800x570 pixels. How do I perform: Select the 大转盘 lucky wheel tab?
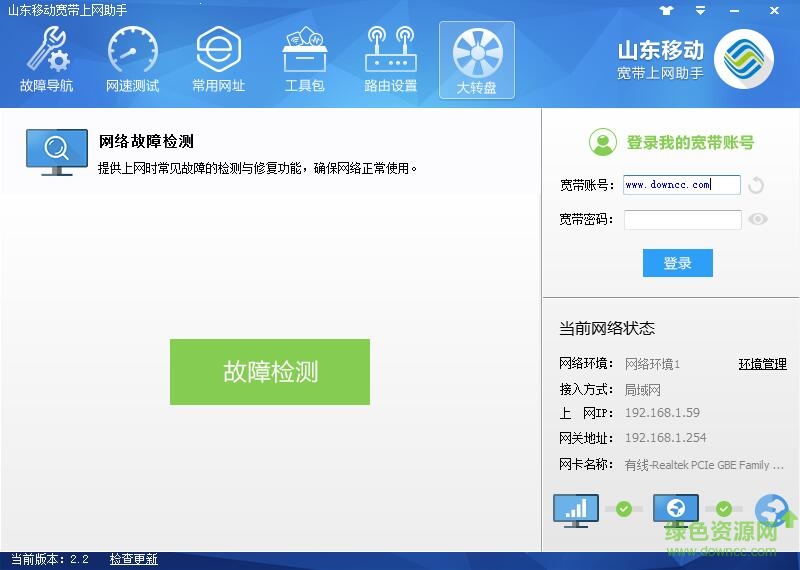coord(477,60)
